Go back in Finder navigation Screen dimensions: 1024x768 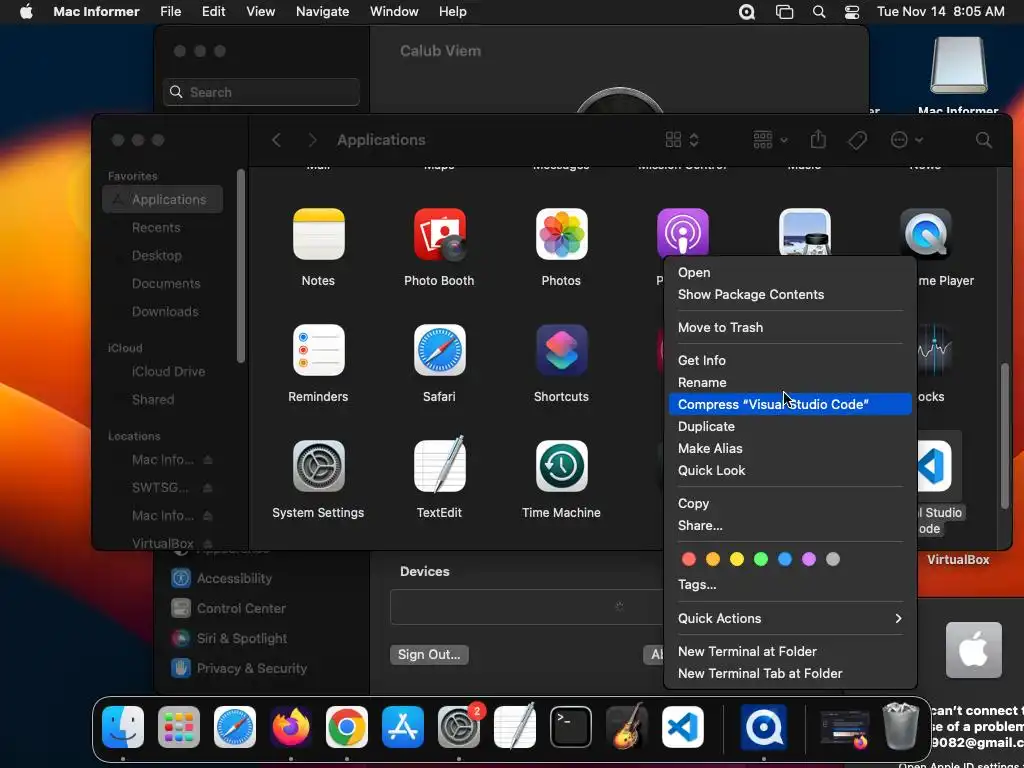point(276,140)
